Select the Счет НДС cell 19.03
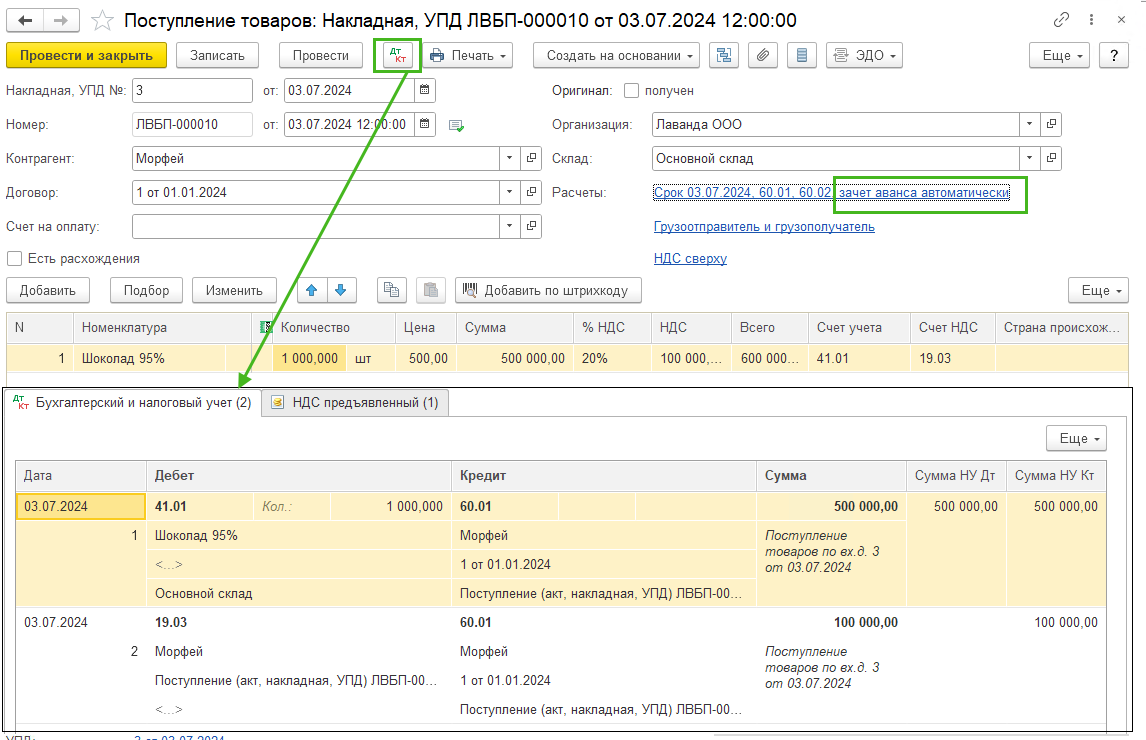Viewport: 1146px width, 740px height. point(952,358)
